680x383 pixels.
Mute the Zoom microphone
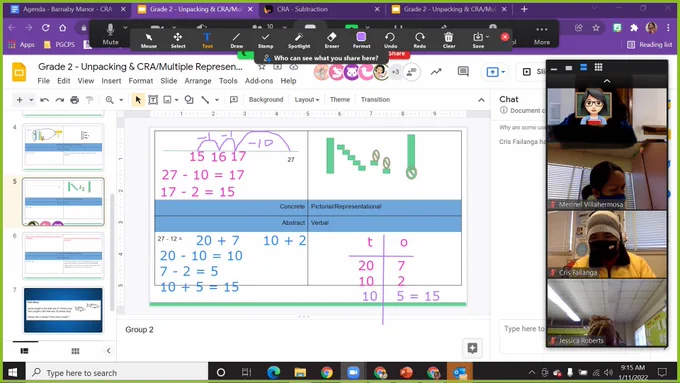coord(110,34)
